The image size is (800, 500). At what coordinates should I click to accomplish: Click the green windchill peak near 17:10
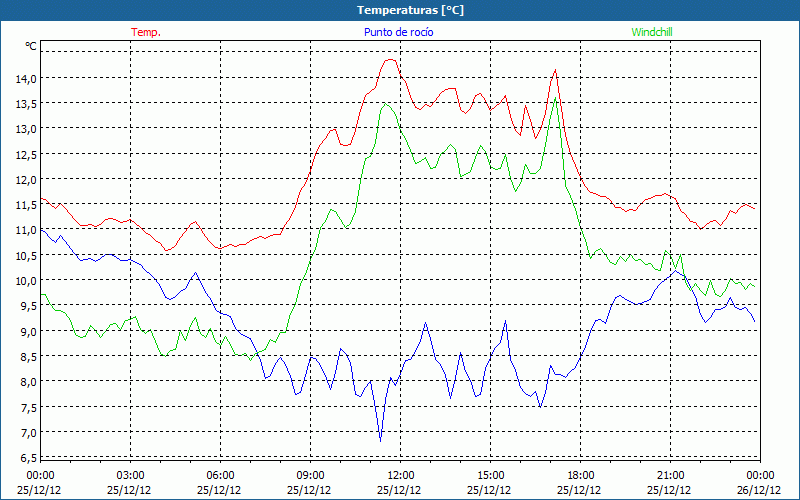(x=555, y=97)
